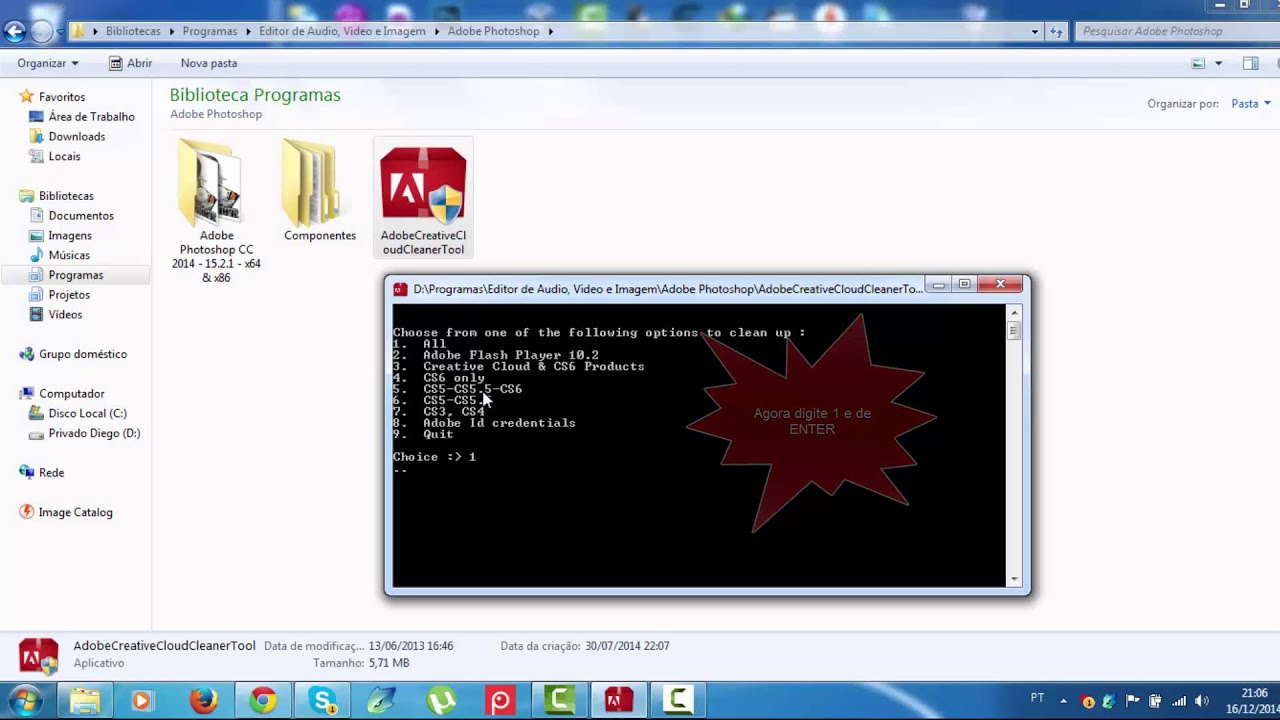The width and height of the screenshot is (1280, 720).
Task: Select the Bibliotecas node in the sidebar
Action: 66,196
